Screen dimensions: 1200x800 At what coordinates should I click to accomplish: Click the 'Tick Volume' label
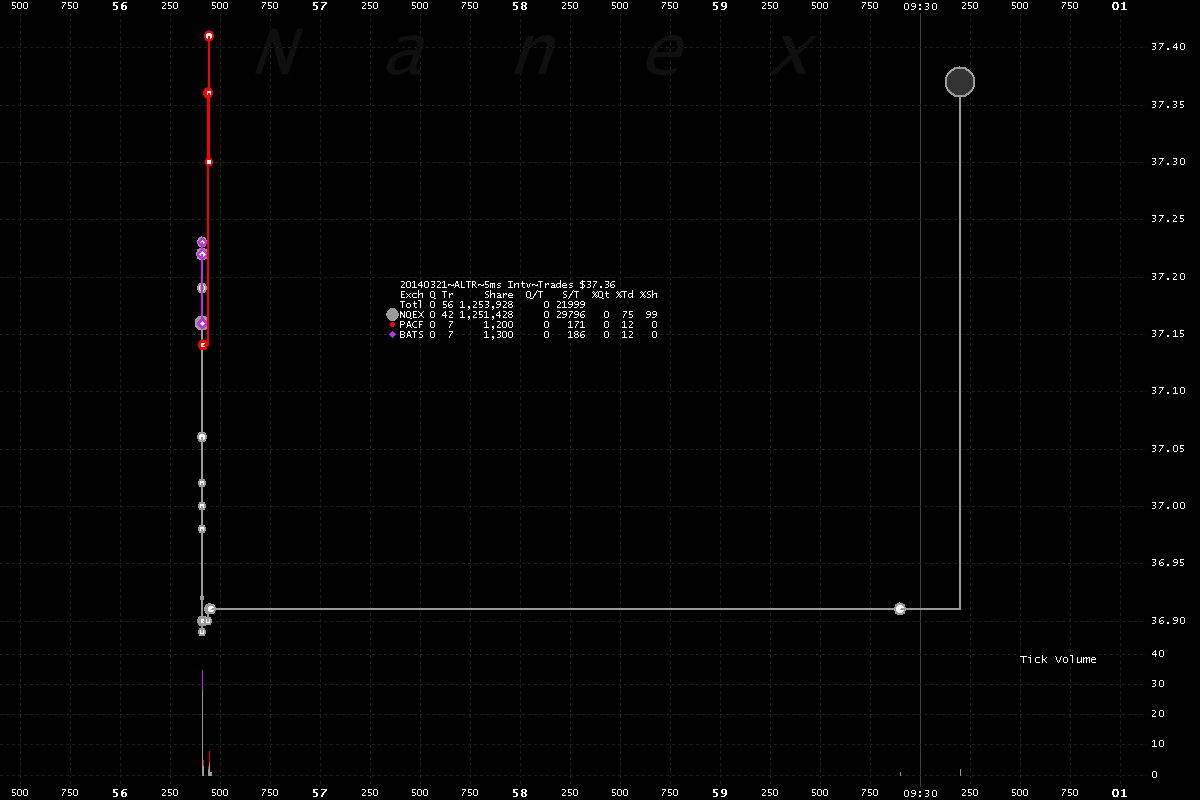[x=1058, y=659]
